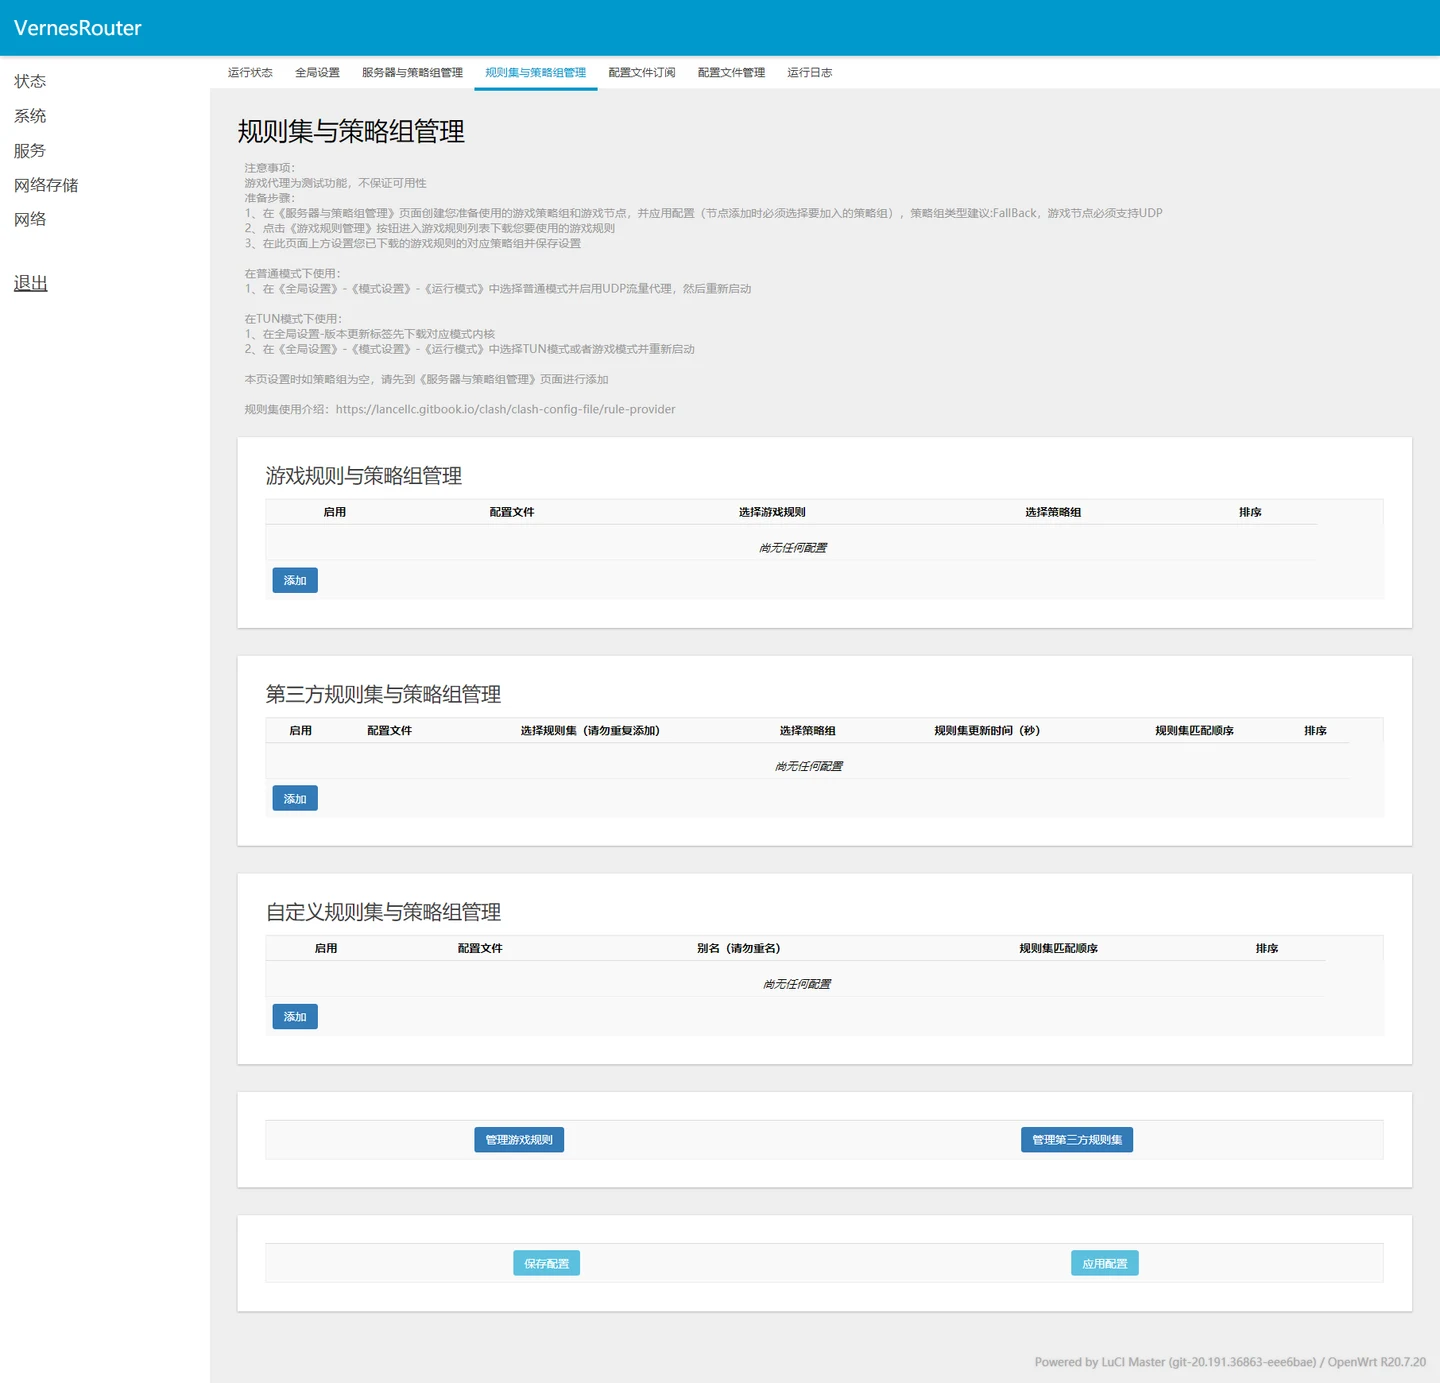Click the rule-provider gitbook URL text
The width and height of the screenshot is (1440, 1383).
pos(506,409)
